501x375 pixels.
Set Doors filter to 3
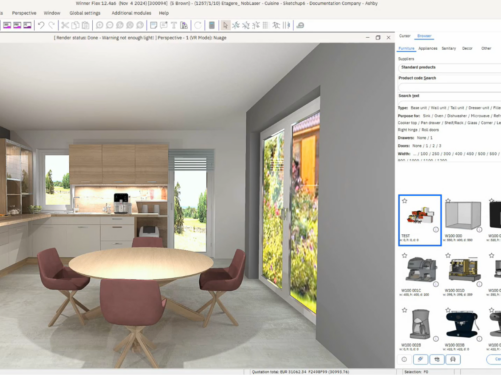440,146
